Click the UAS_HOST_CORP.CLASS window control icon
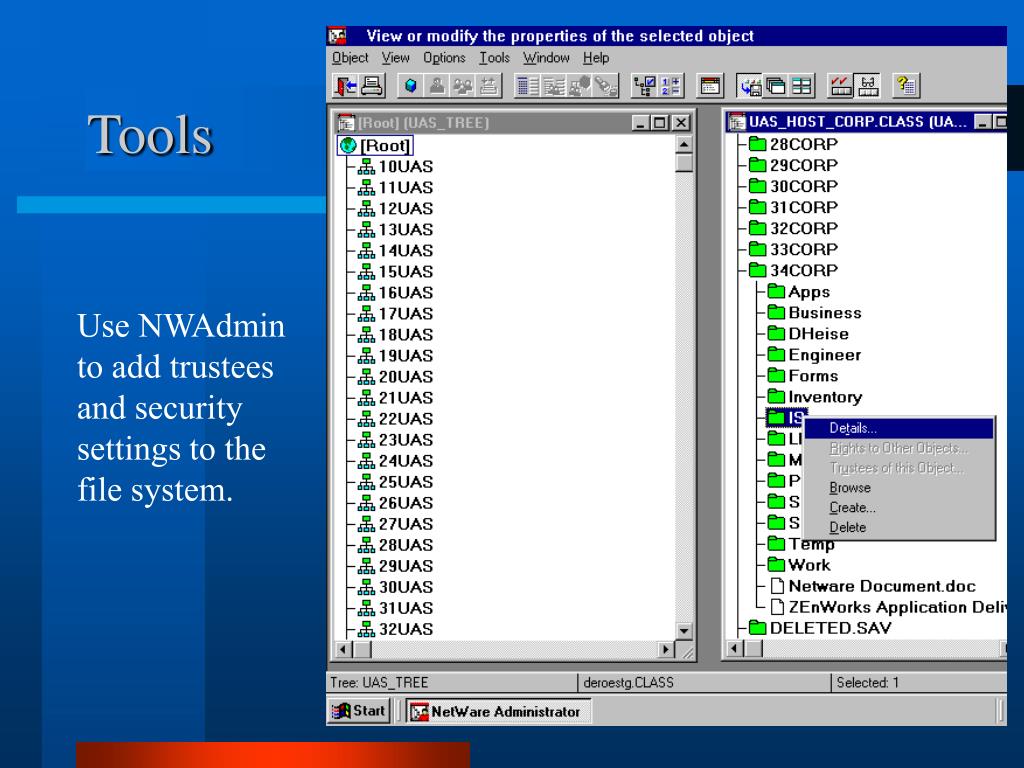1024x768 pixels. pyautogui.click(x=737, y=121)
